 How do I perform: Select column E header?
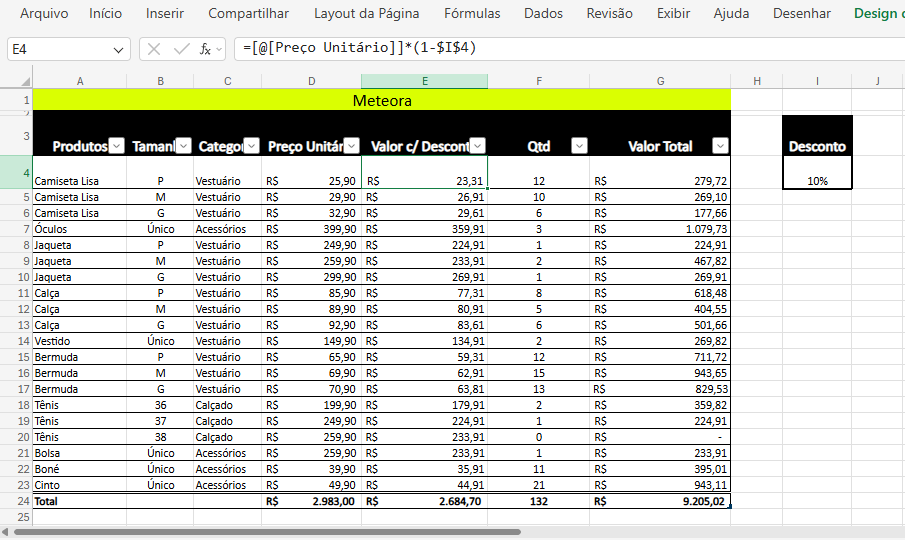[x=424, y=81]
